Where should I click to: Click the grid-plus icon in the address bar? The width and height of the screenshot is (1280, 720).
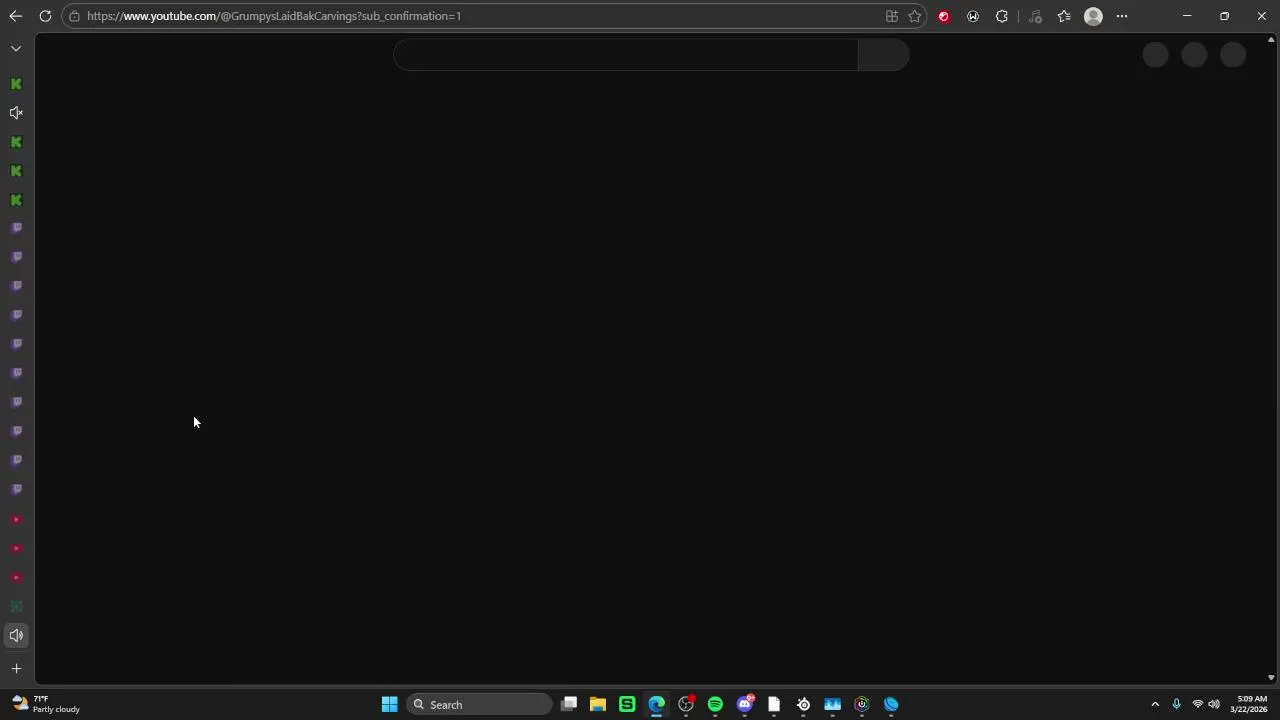[892, 16]
